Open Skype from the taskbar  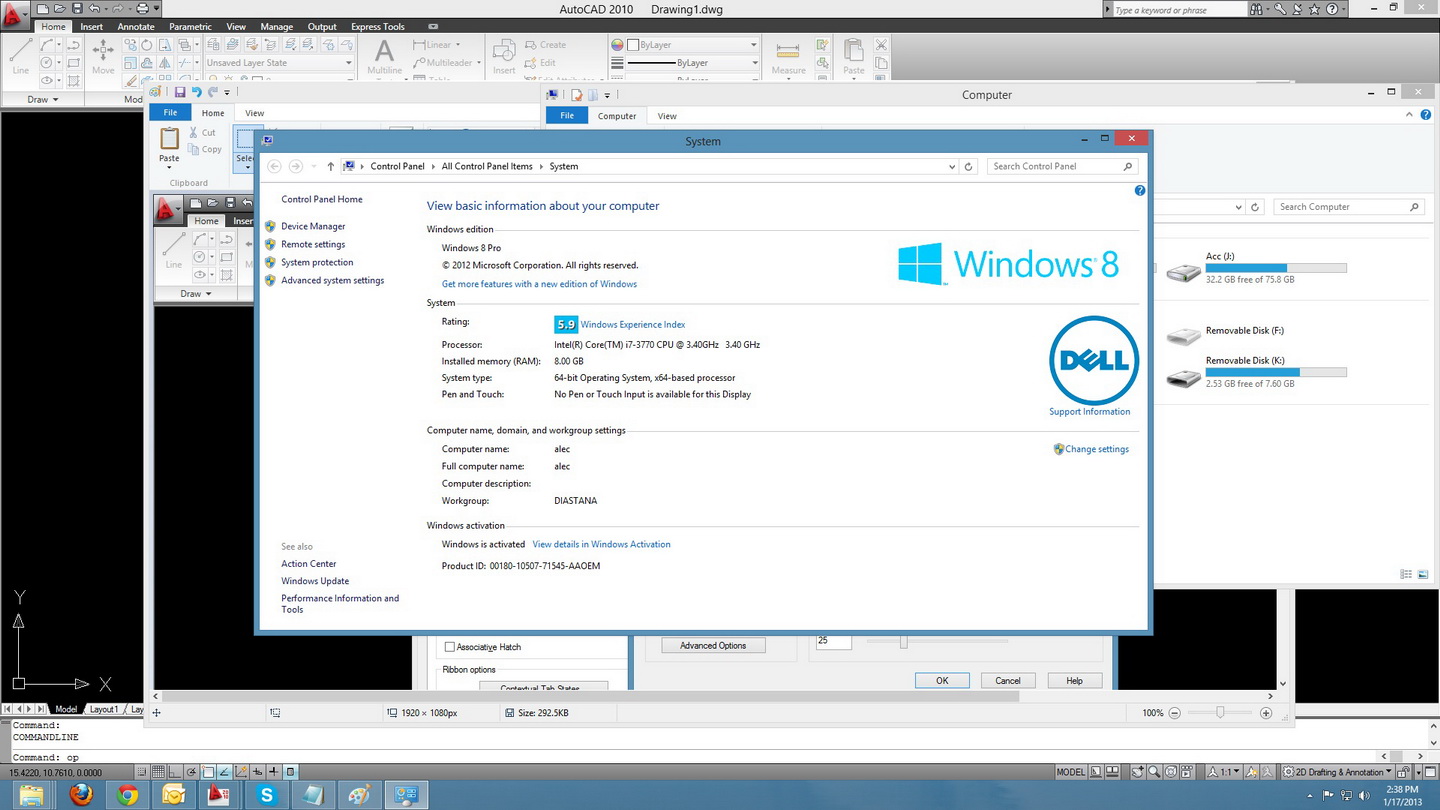[266, 795]
